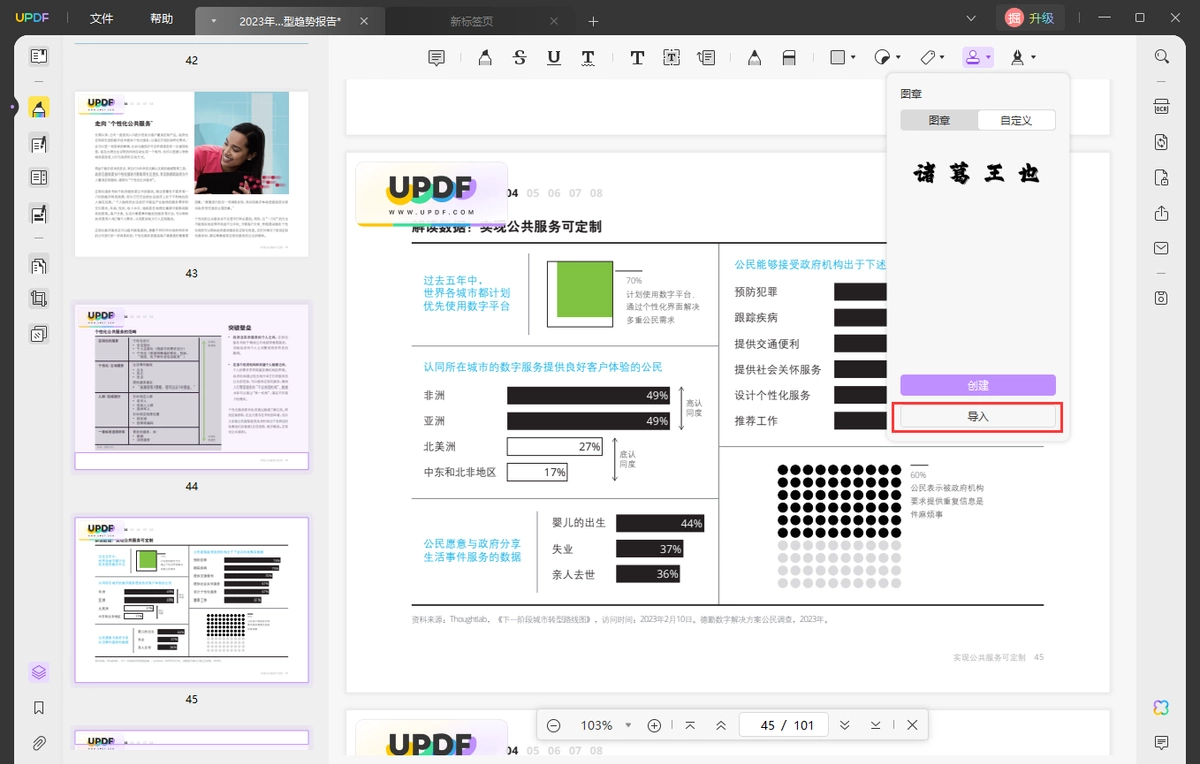Image resolution: width=1200 pixels, height=764 pixels.
Task: Switch to the 新标签页 tab
Action: coord(471,21)
